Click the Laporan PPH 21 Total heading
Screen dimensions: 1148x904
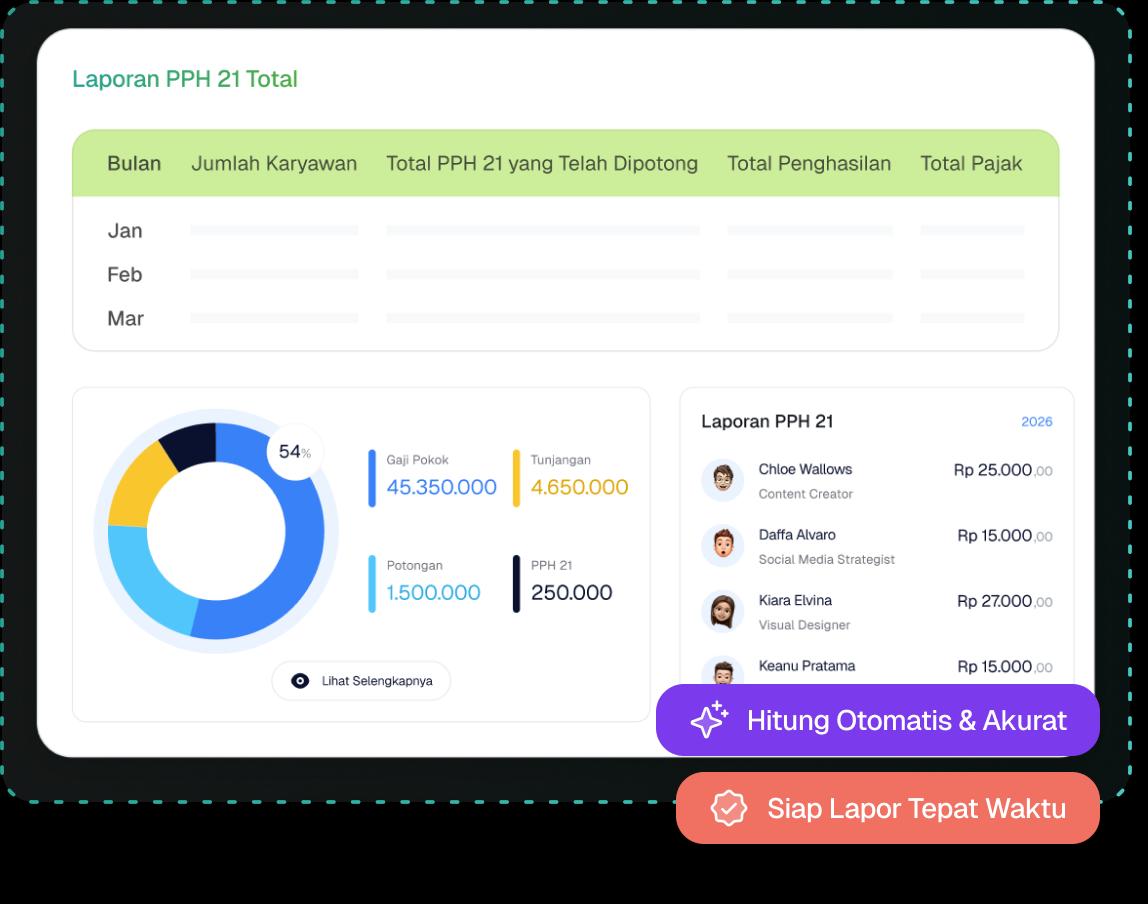pyautogui.click(x=185, y=80)
